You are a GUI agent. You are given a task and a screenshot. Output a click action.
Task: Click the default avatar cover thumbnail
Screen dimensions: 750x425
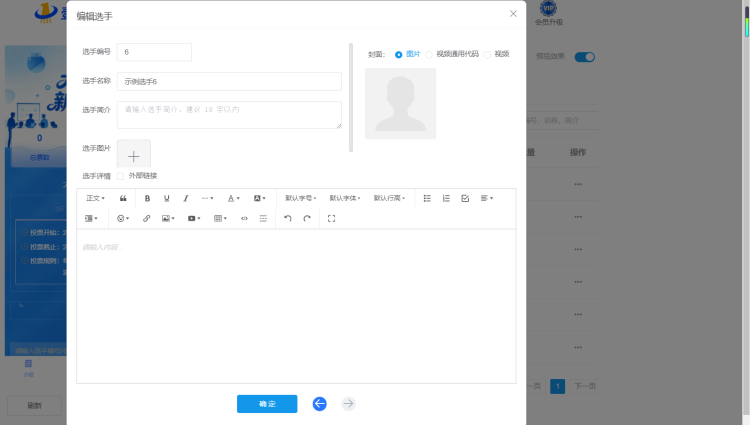(x=400, y=103)
